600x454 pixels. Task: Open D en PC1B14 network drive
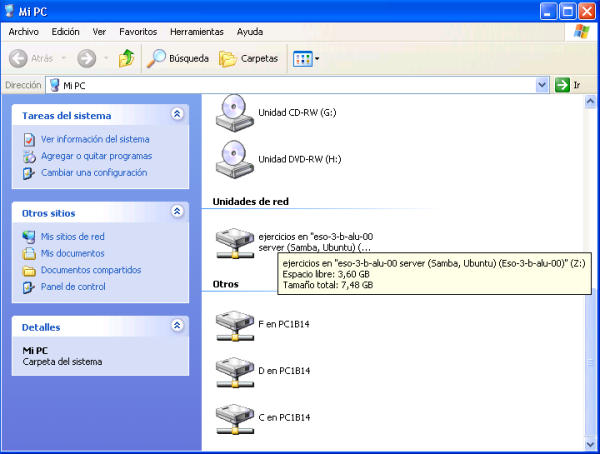coord(234,370)
